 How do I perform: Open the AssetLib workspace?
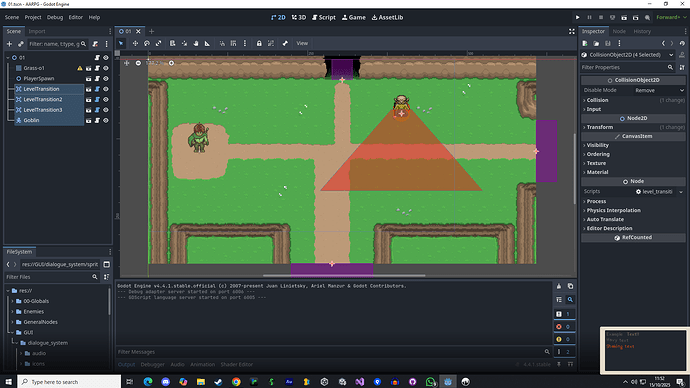387,18
